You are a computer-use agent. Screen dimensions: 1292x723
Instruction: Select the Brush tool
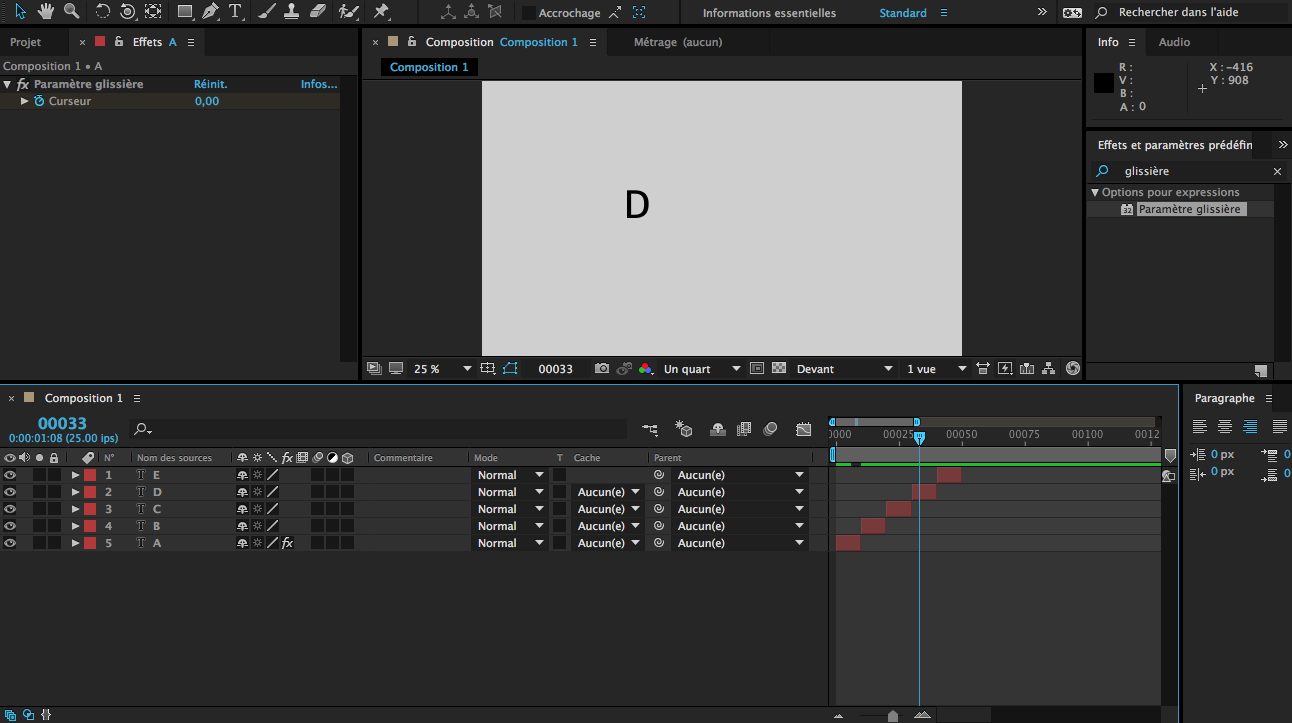point(266,12)
